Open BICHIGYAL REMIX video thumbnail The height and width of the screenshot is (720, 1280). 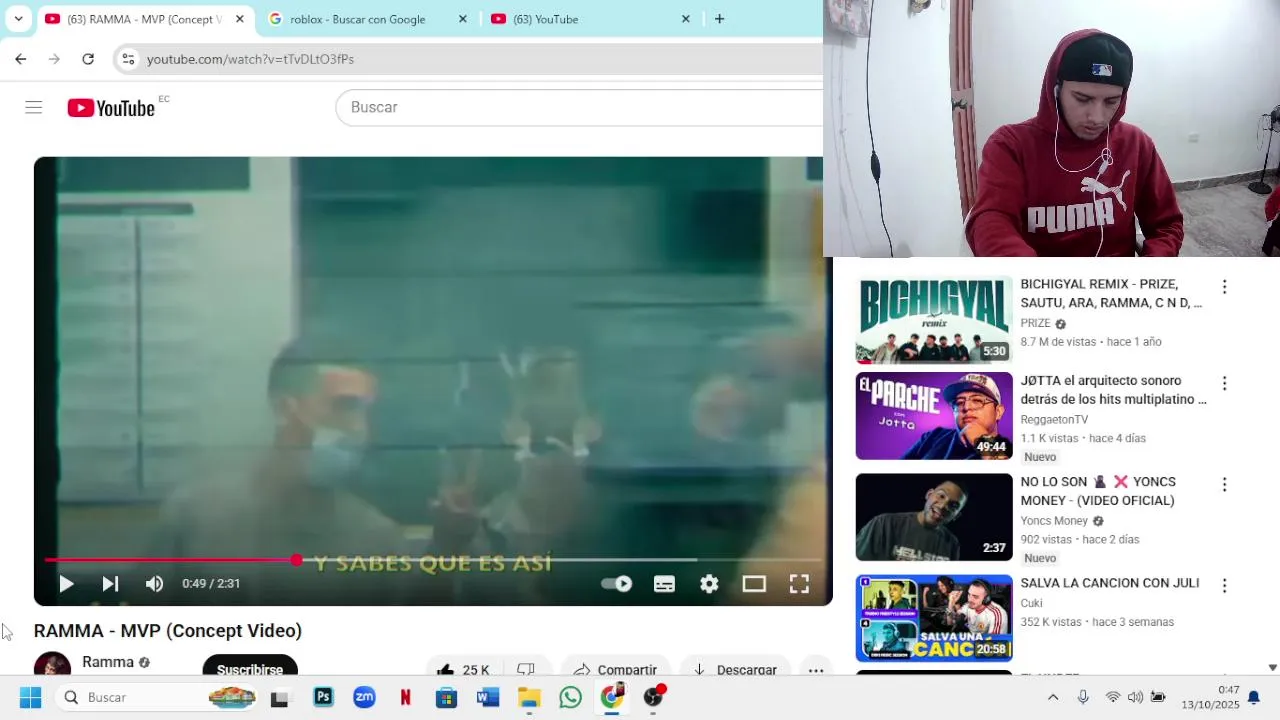[x=934, y=319]
